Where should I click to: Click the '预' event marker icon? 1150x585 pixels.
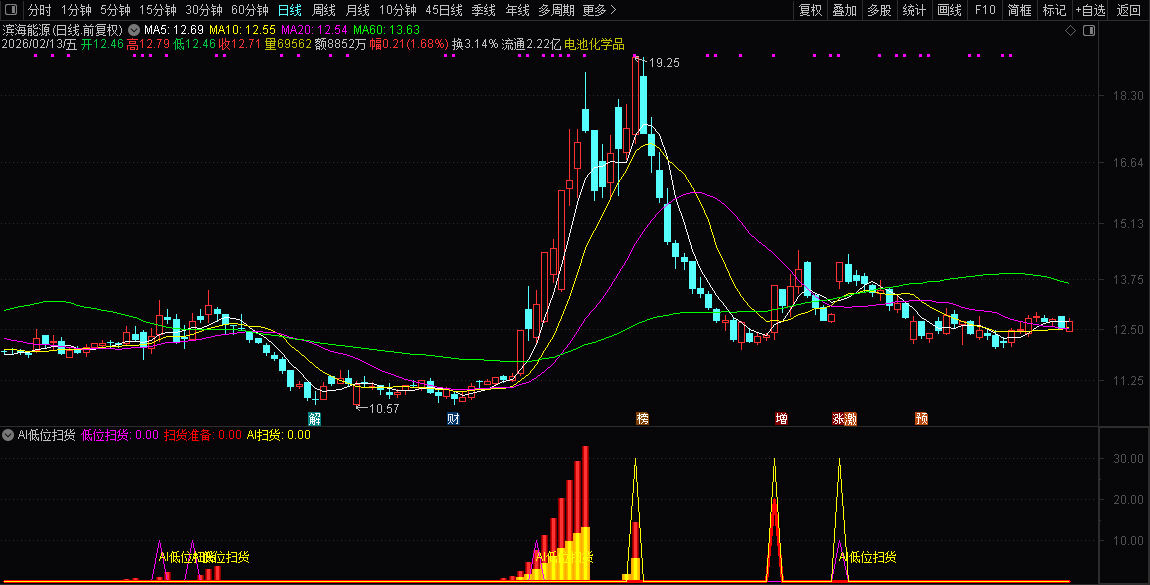pos(921,419)
